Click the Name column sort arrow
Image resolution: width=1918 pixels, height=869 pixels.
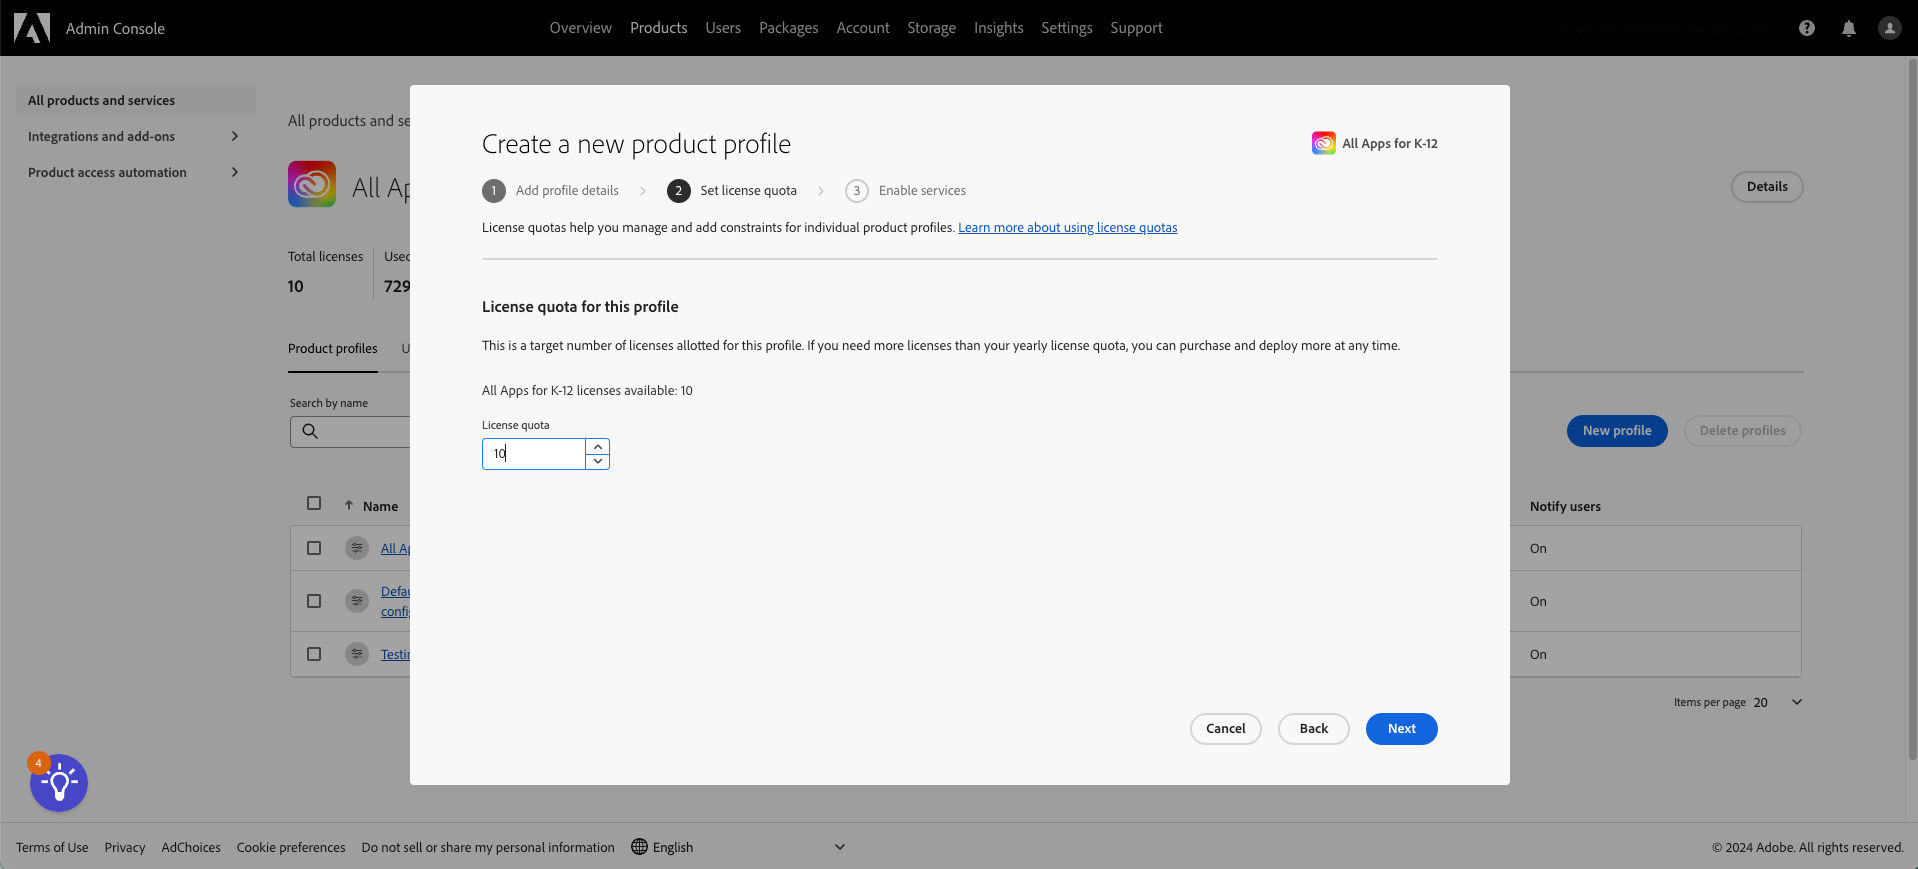[x=349, y=506]
